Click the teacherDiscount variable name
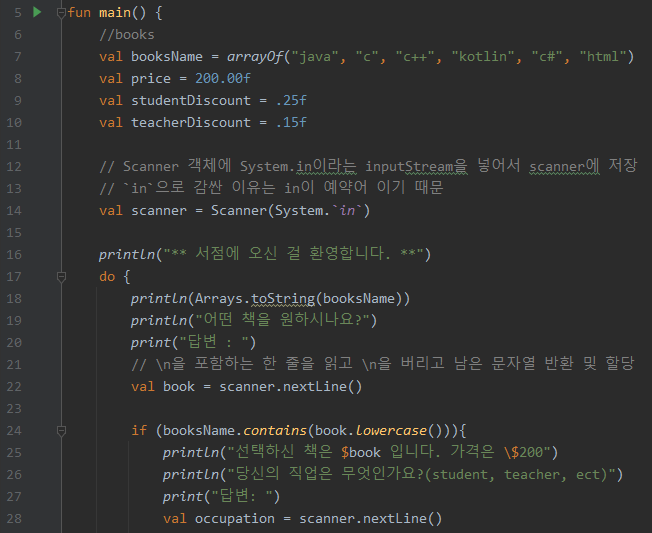 (191, 123)
